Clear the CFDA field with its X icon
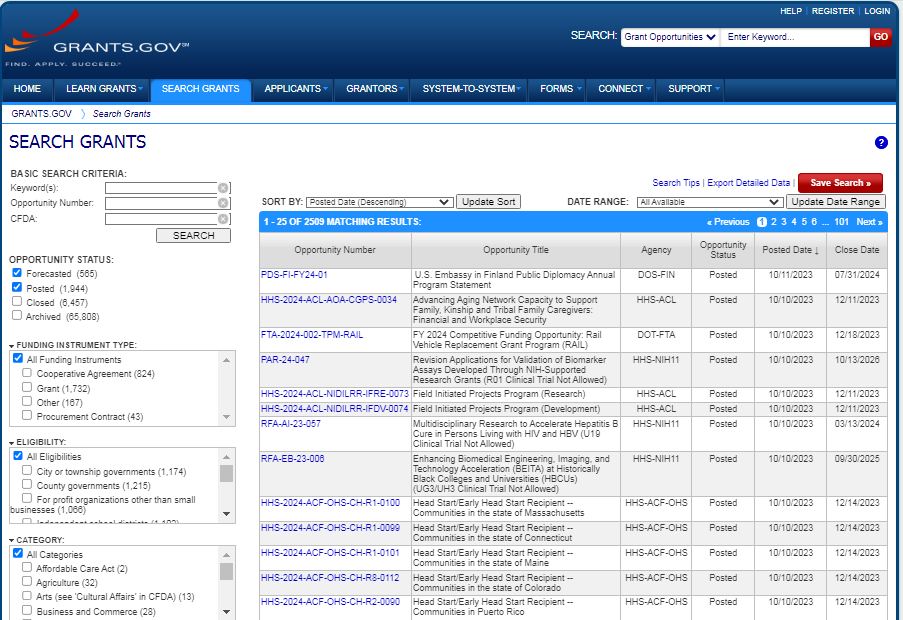 [x=224, y=219]
